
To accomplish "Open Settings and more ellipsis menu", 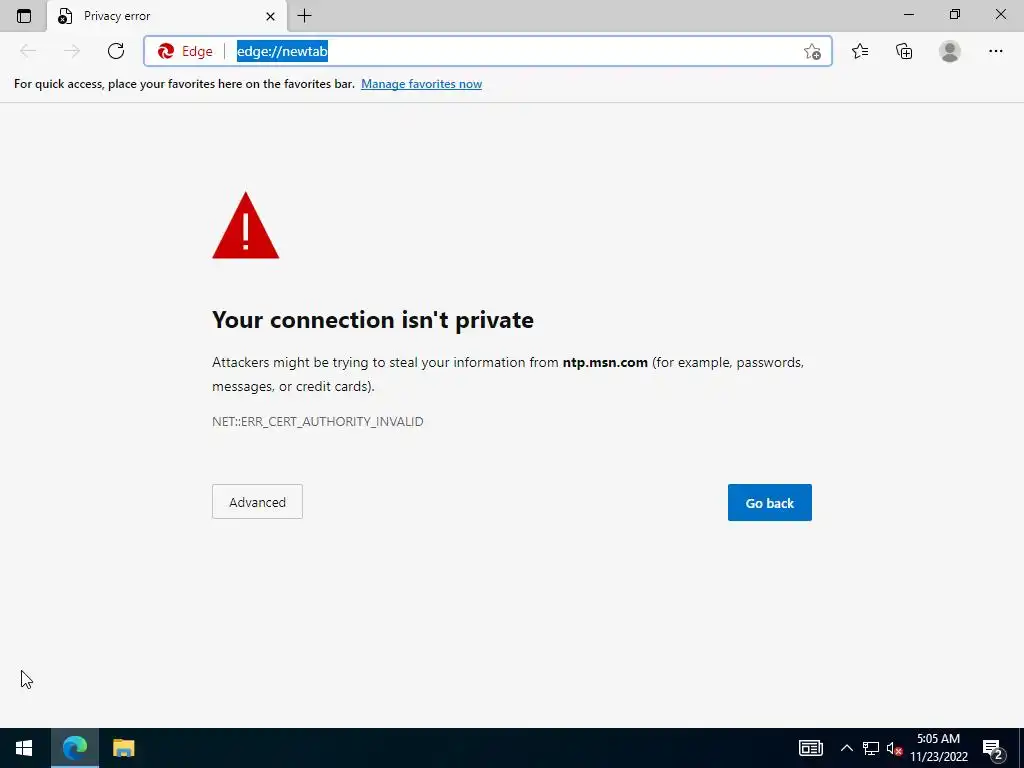I will tap(995, 51).
